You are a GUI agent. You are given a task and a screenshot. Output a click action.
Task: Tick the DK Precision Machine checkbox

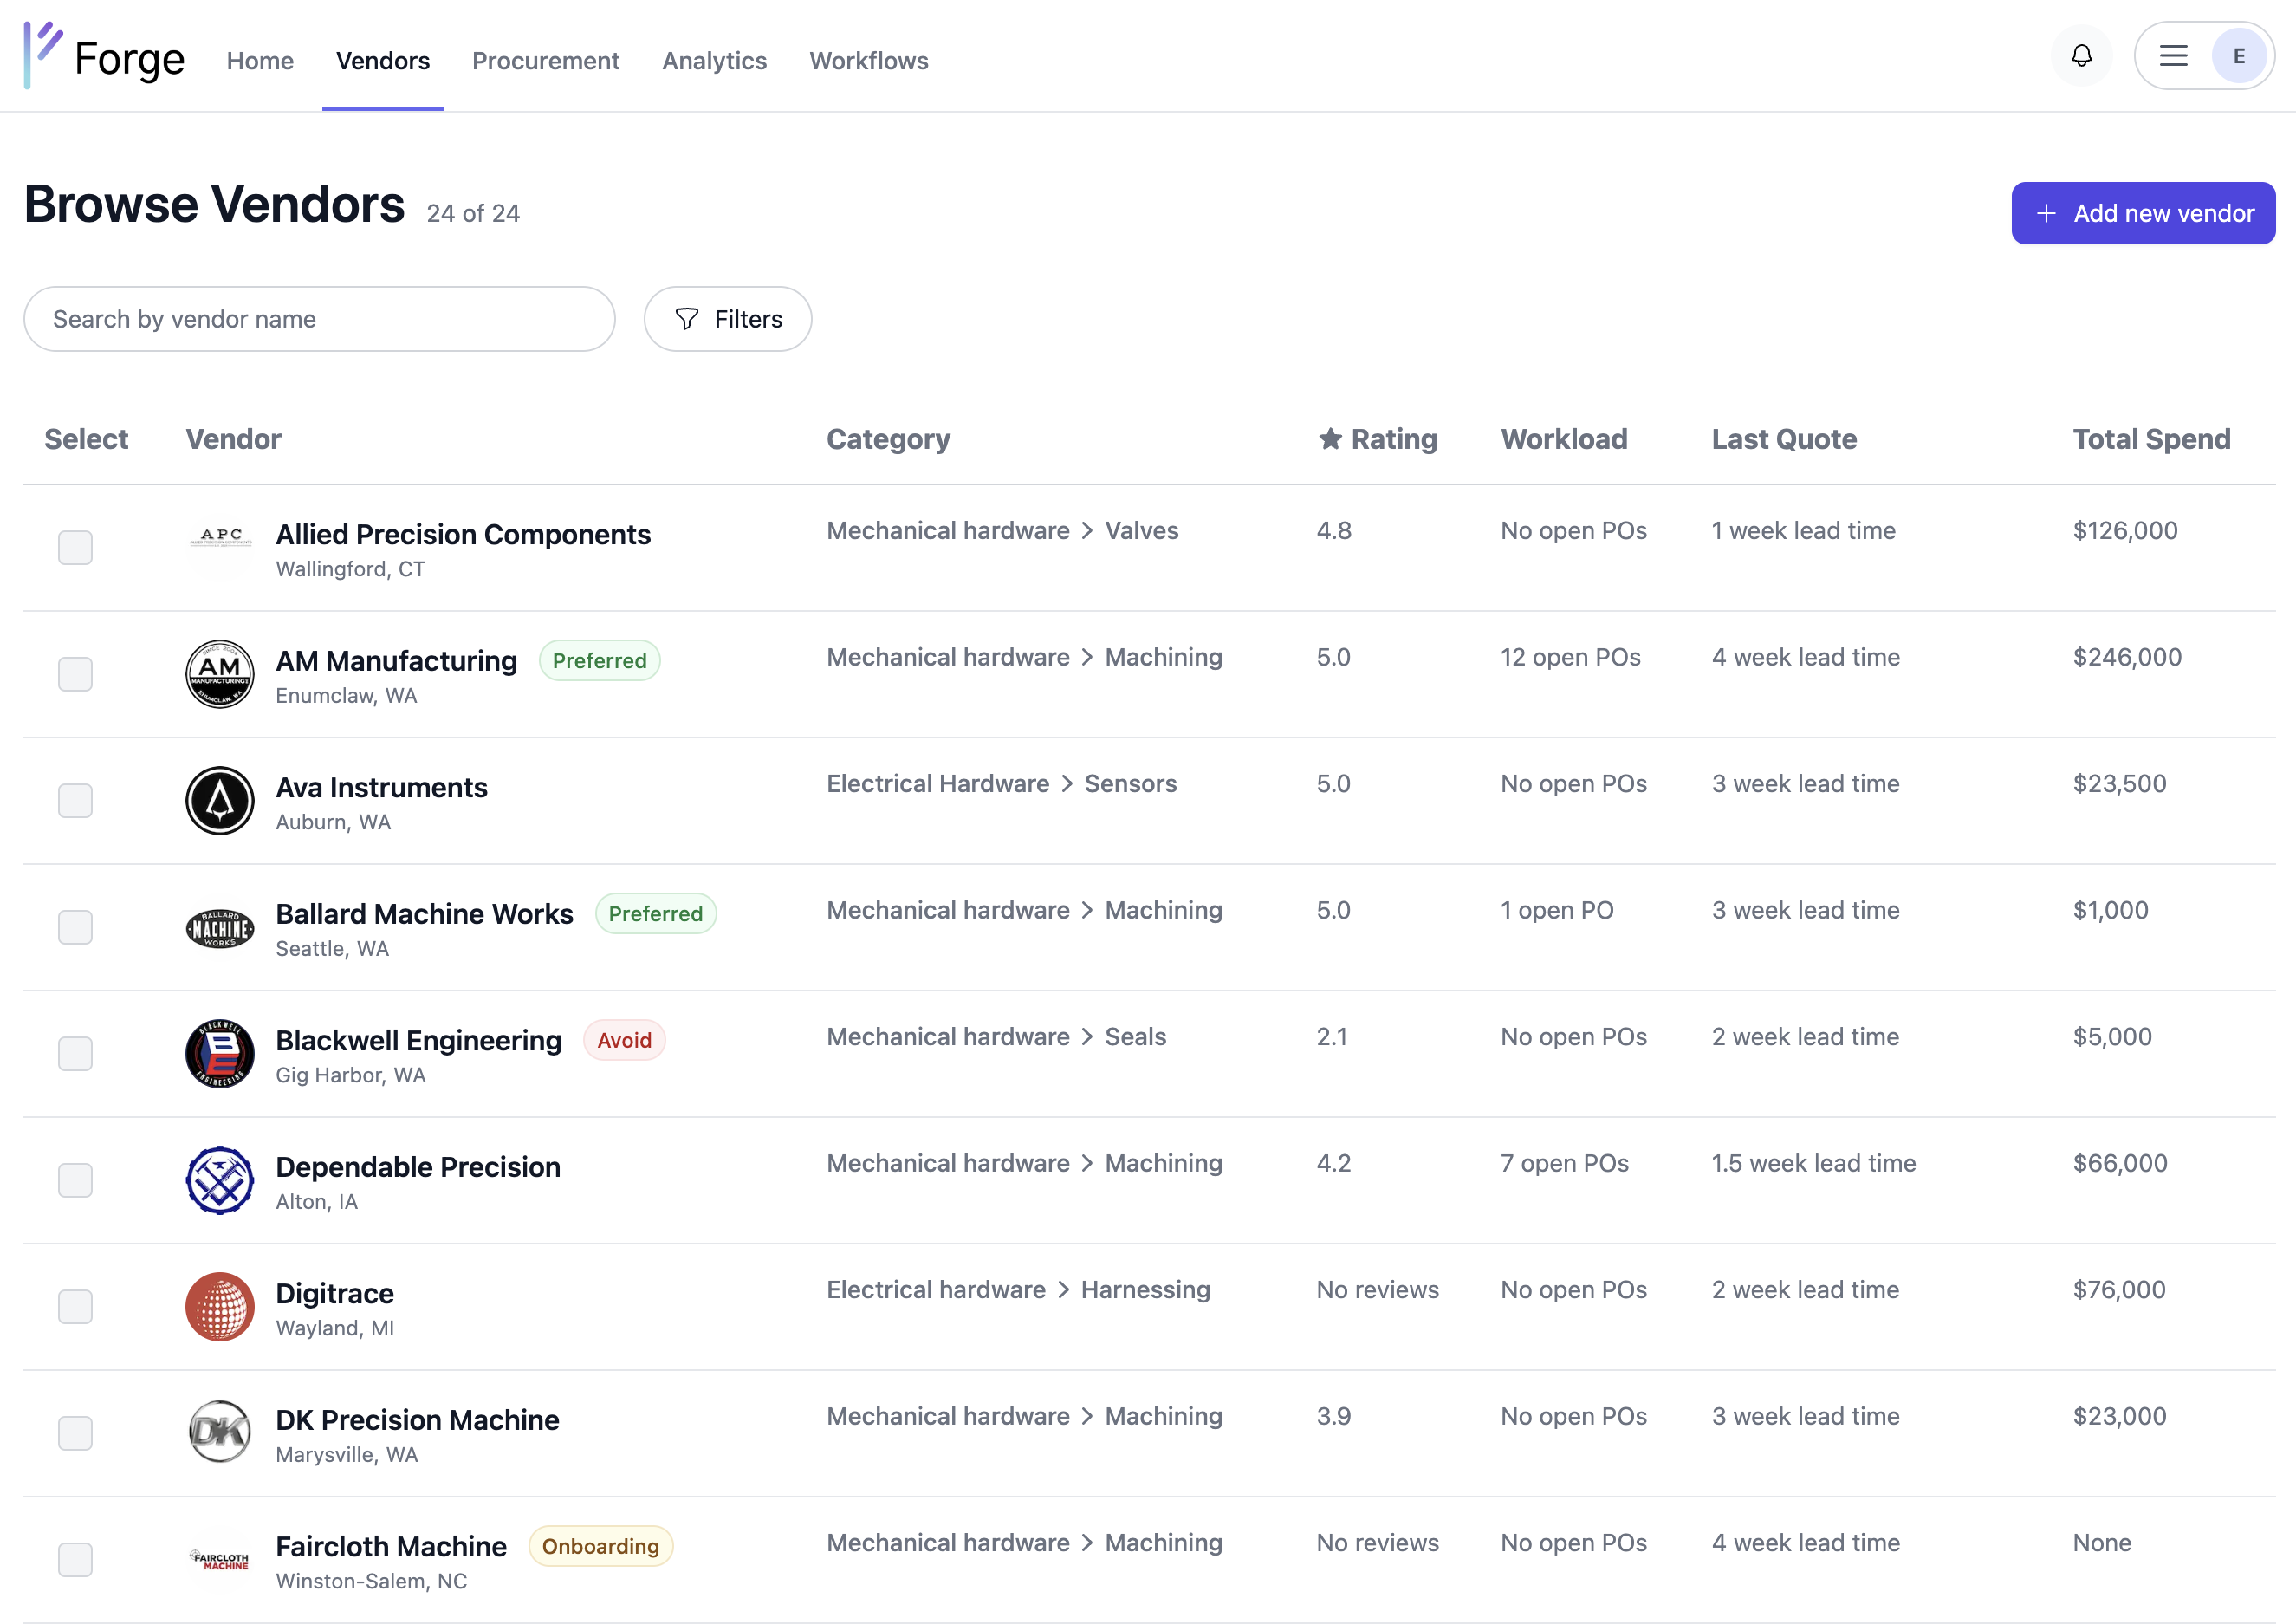point(75,1433)
